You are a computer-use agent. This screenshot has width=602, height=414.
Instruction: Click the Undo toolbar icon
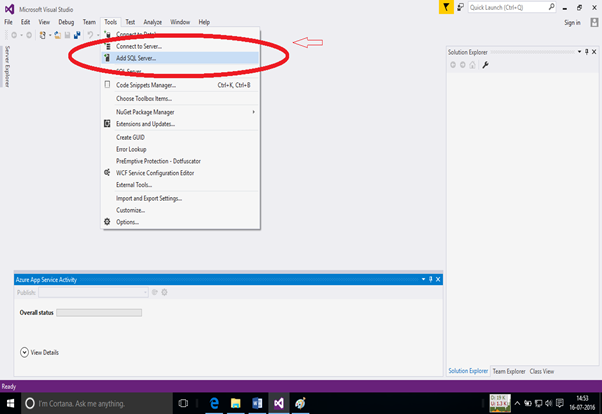coord(90,35)
